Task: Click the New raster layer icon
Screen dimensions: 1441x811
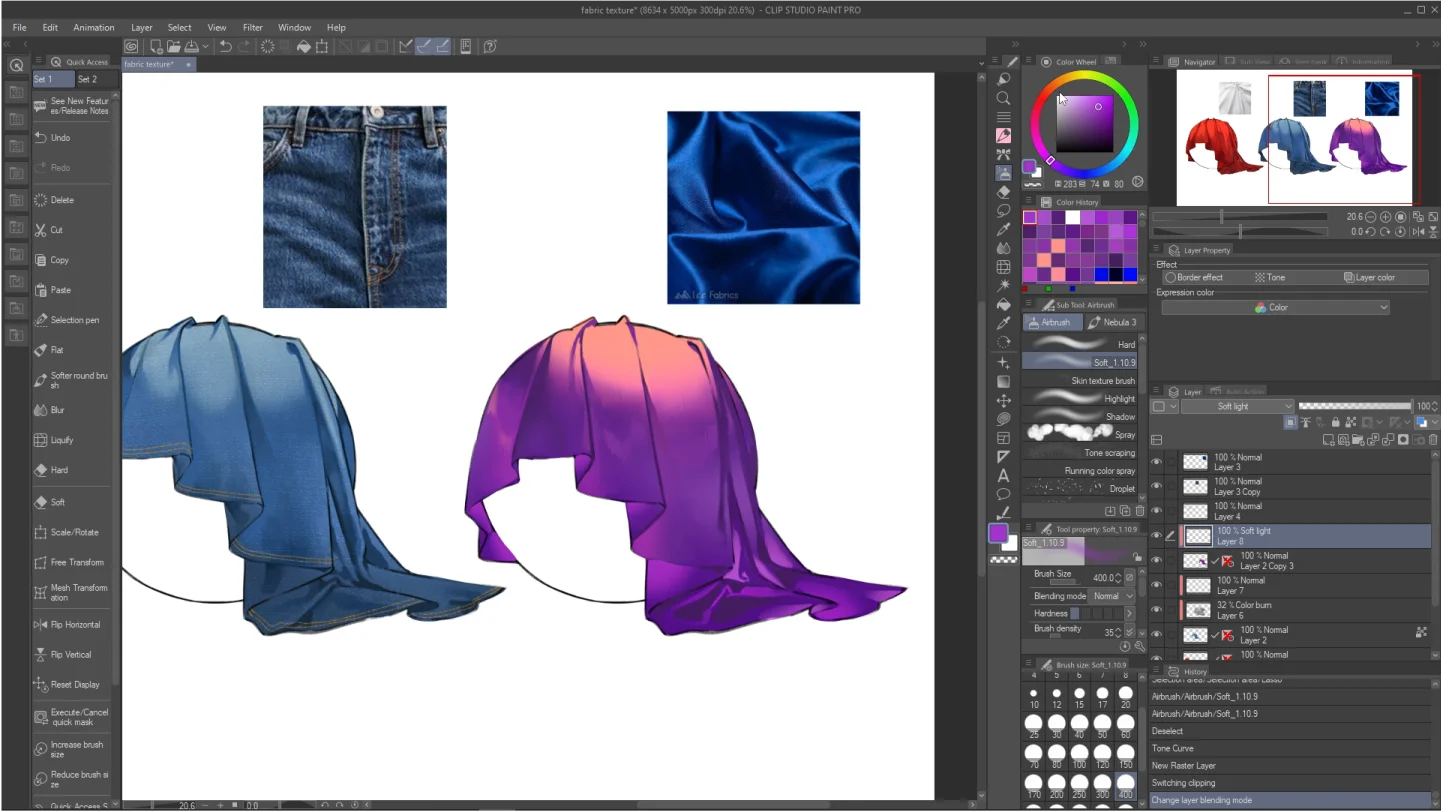Action: click(x=1328, y=440)
